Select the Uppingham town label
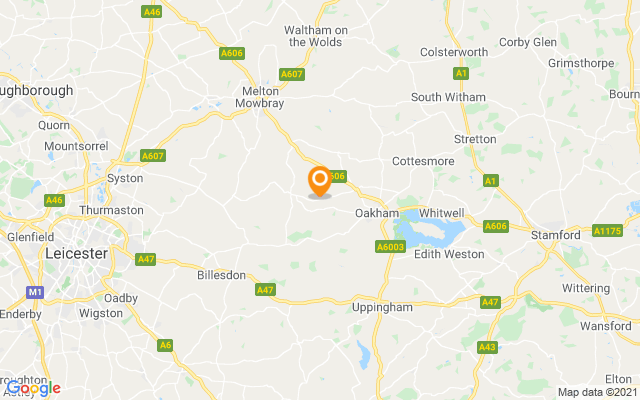This screenshot has height=400, width=640. pos(382,307)
